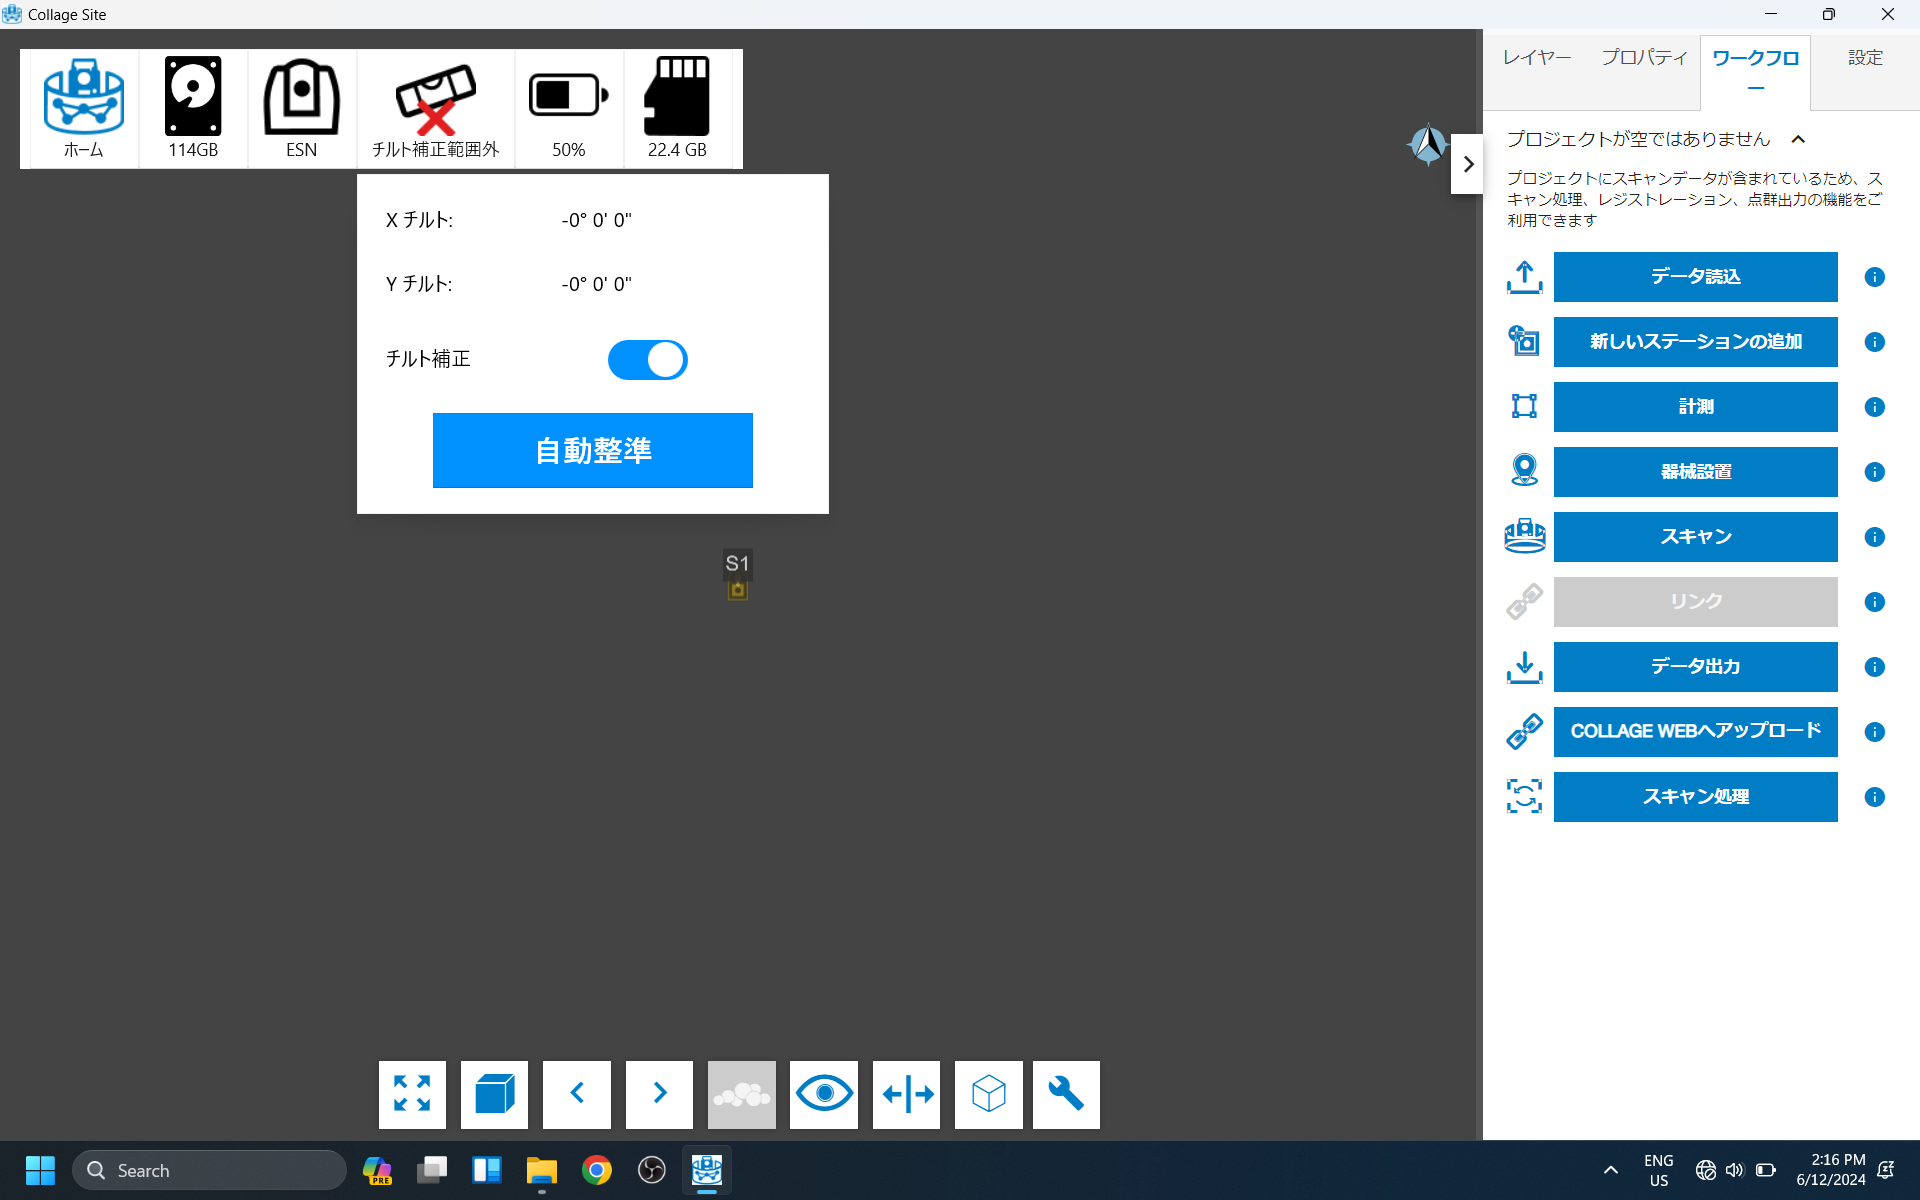Open the 設定 tab
This screenshot has width=1920, height=1200.
1864,58
